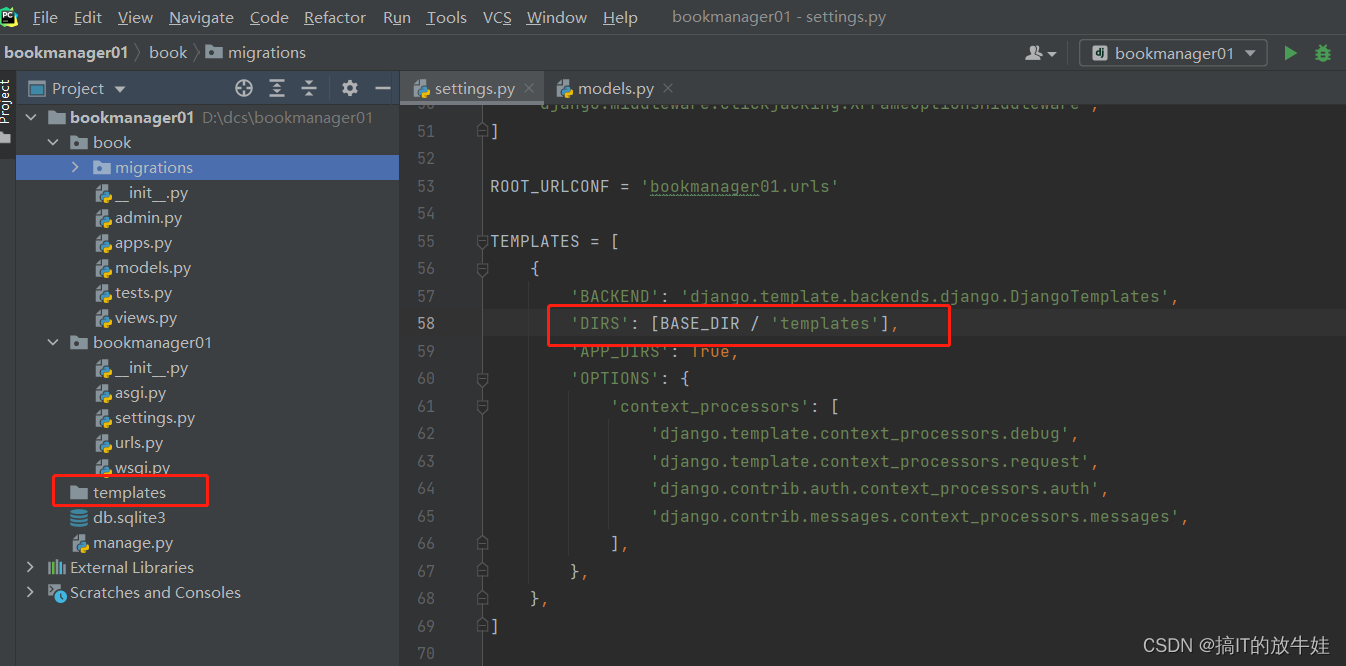The height and width of the screenshot is (666, 1346).
Task: Expand External Libraries node
Action: click(30, 567)
